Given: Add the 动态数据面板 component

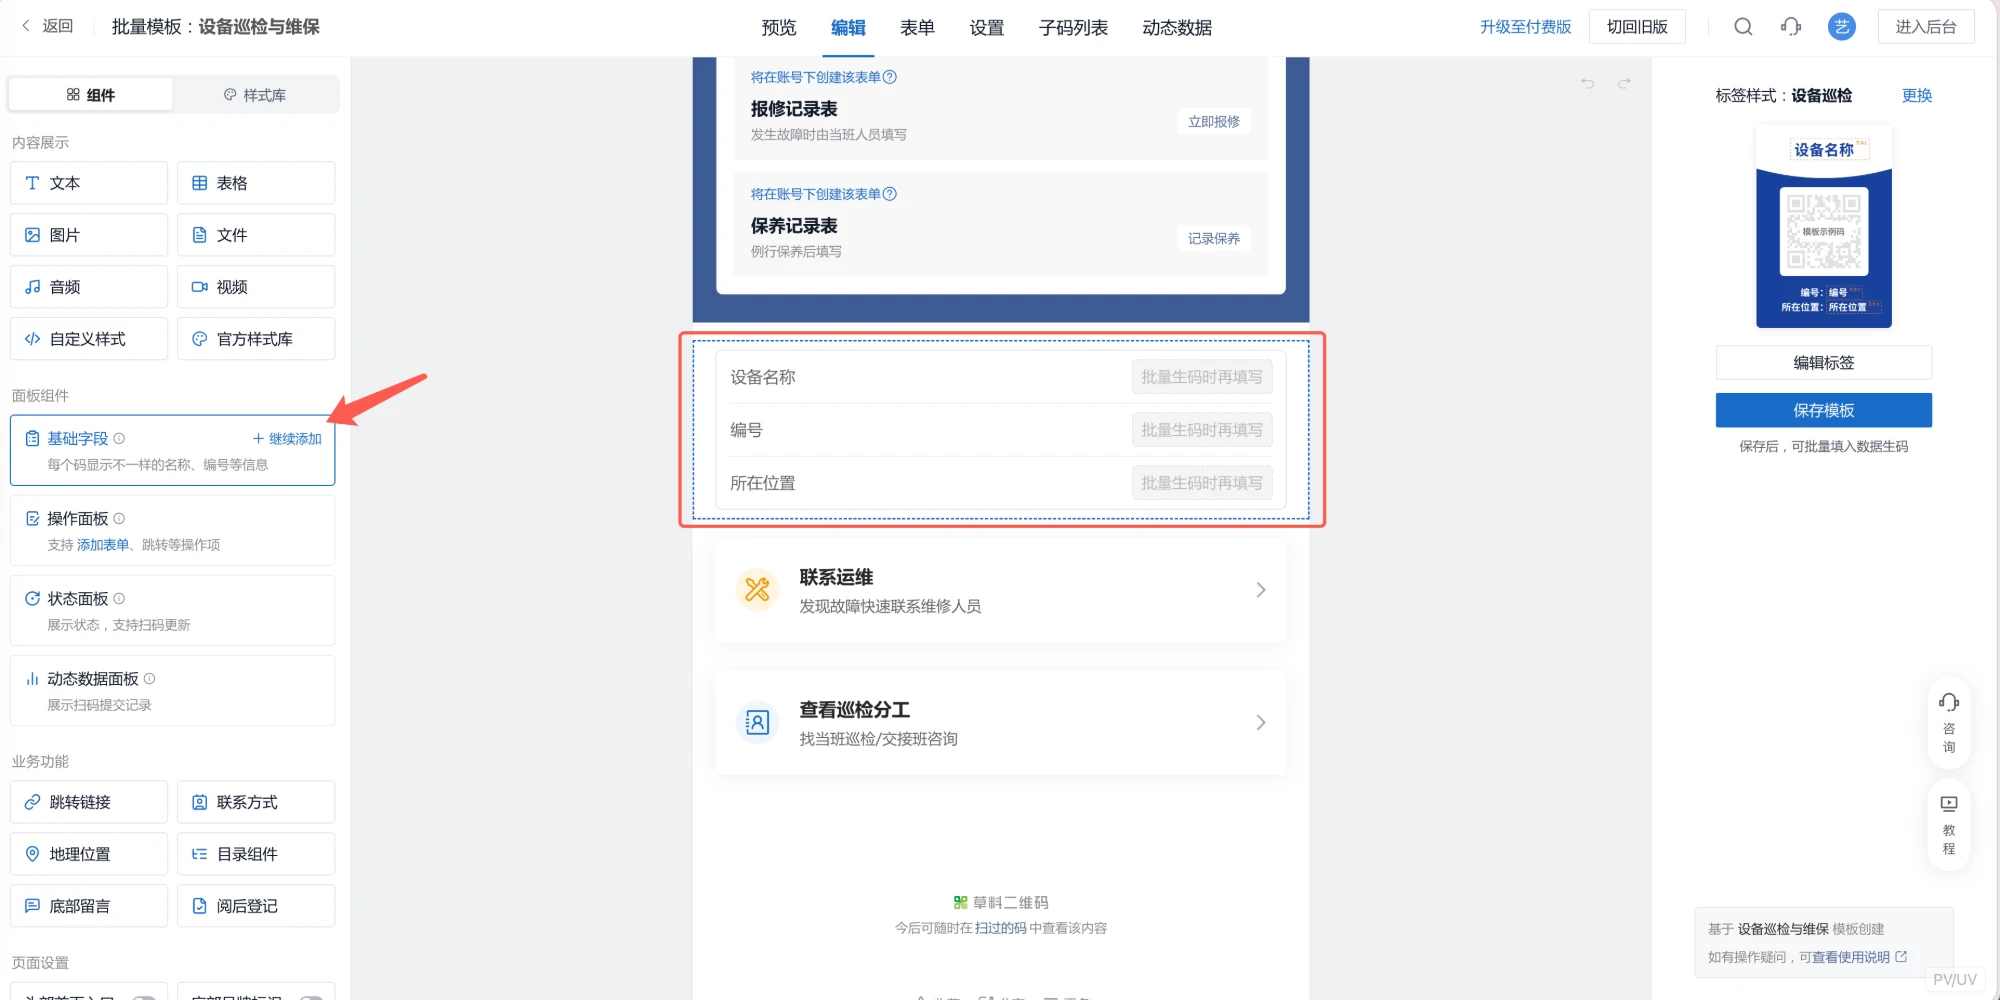Looking at the screenshot, I should click(x=172, y=690).
